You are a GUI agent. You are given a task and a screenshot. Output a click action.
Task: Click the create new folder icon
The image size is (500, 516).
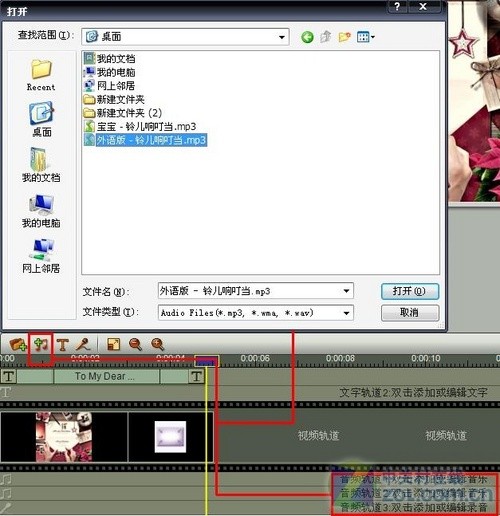point(344,37)
